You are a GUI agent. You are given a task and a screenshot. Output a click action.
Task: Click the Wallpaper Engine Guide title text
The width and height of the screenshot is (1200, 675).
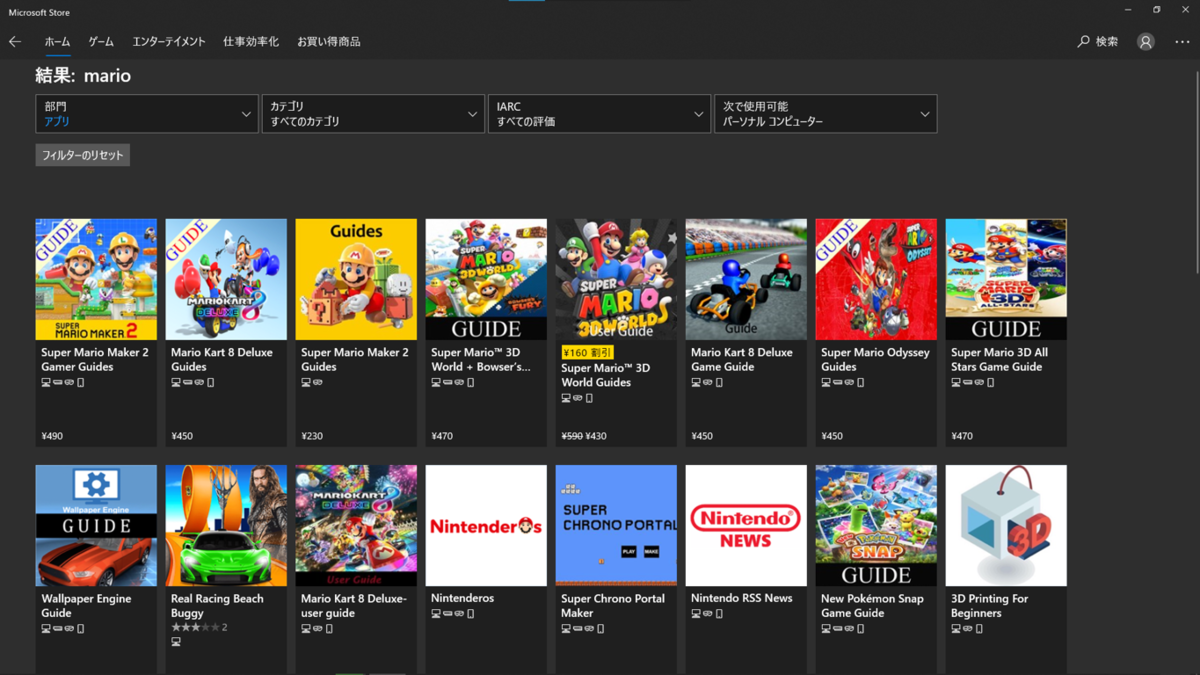tap(86, 606)
